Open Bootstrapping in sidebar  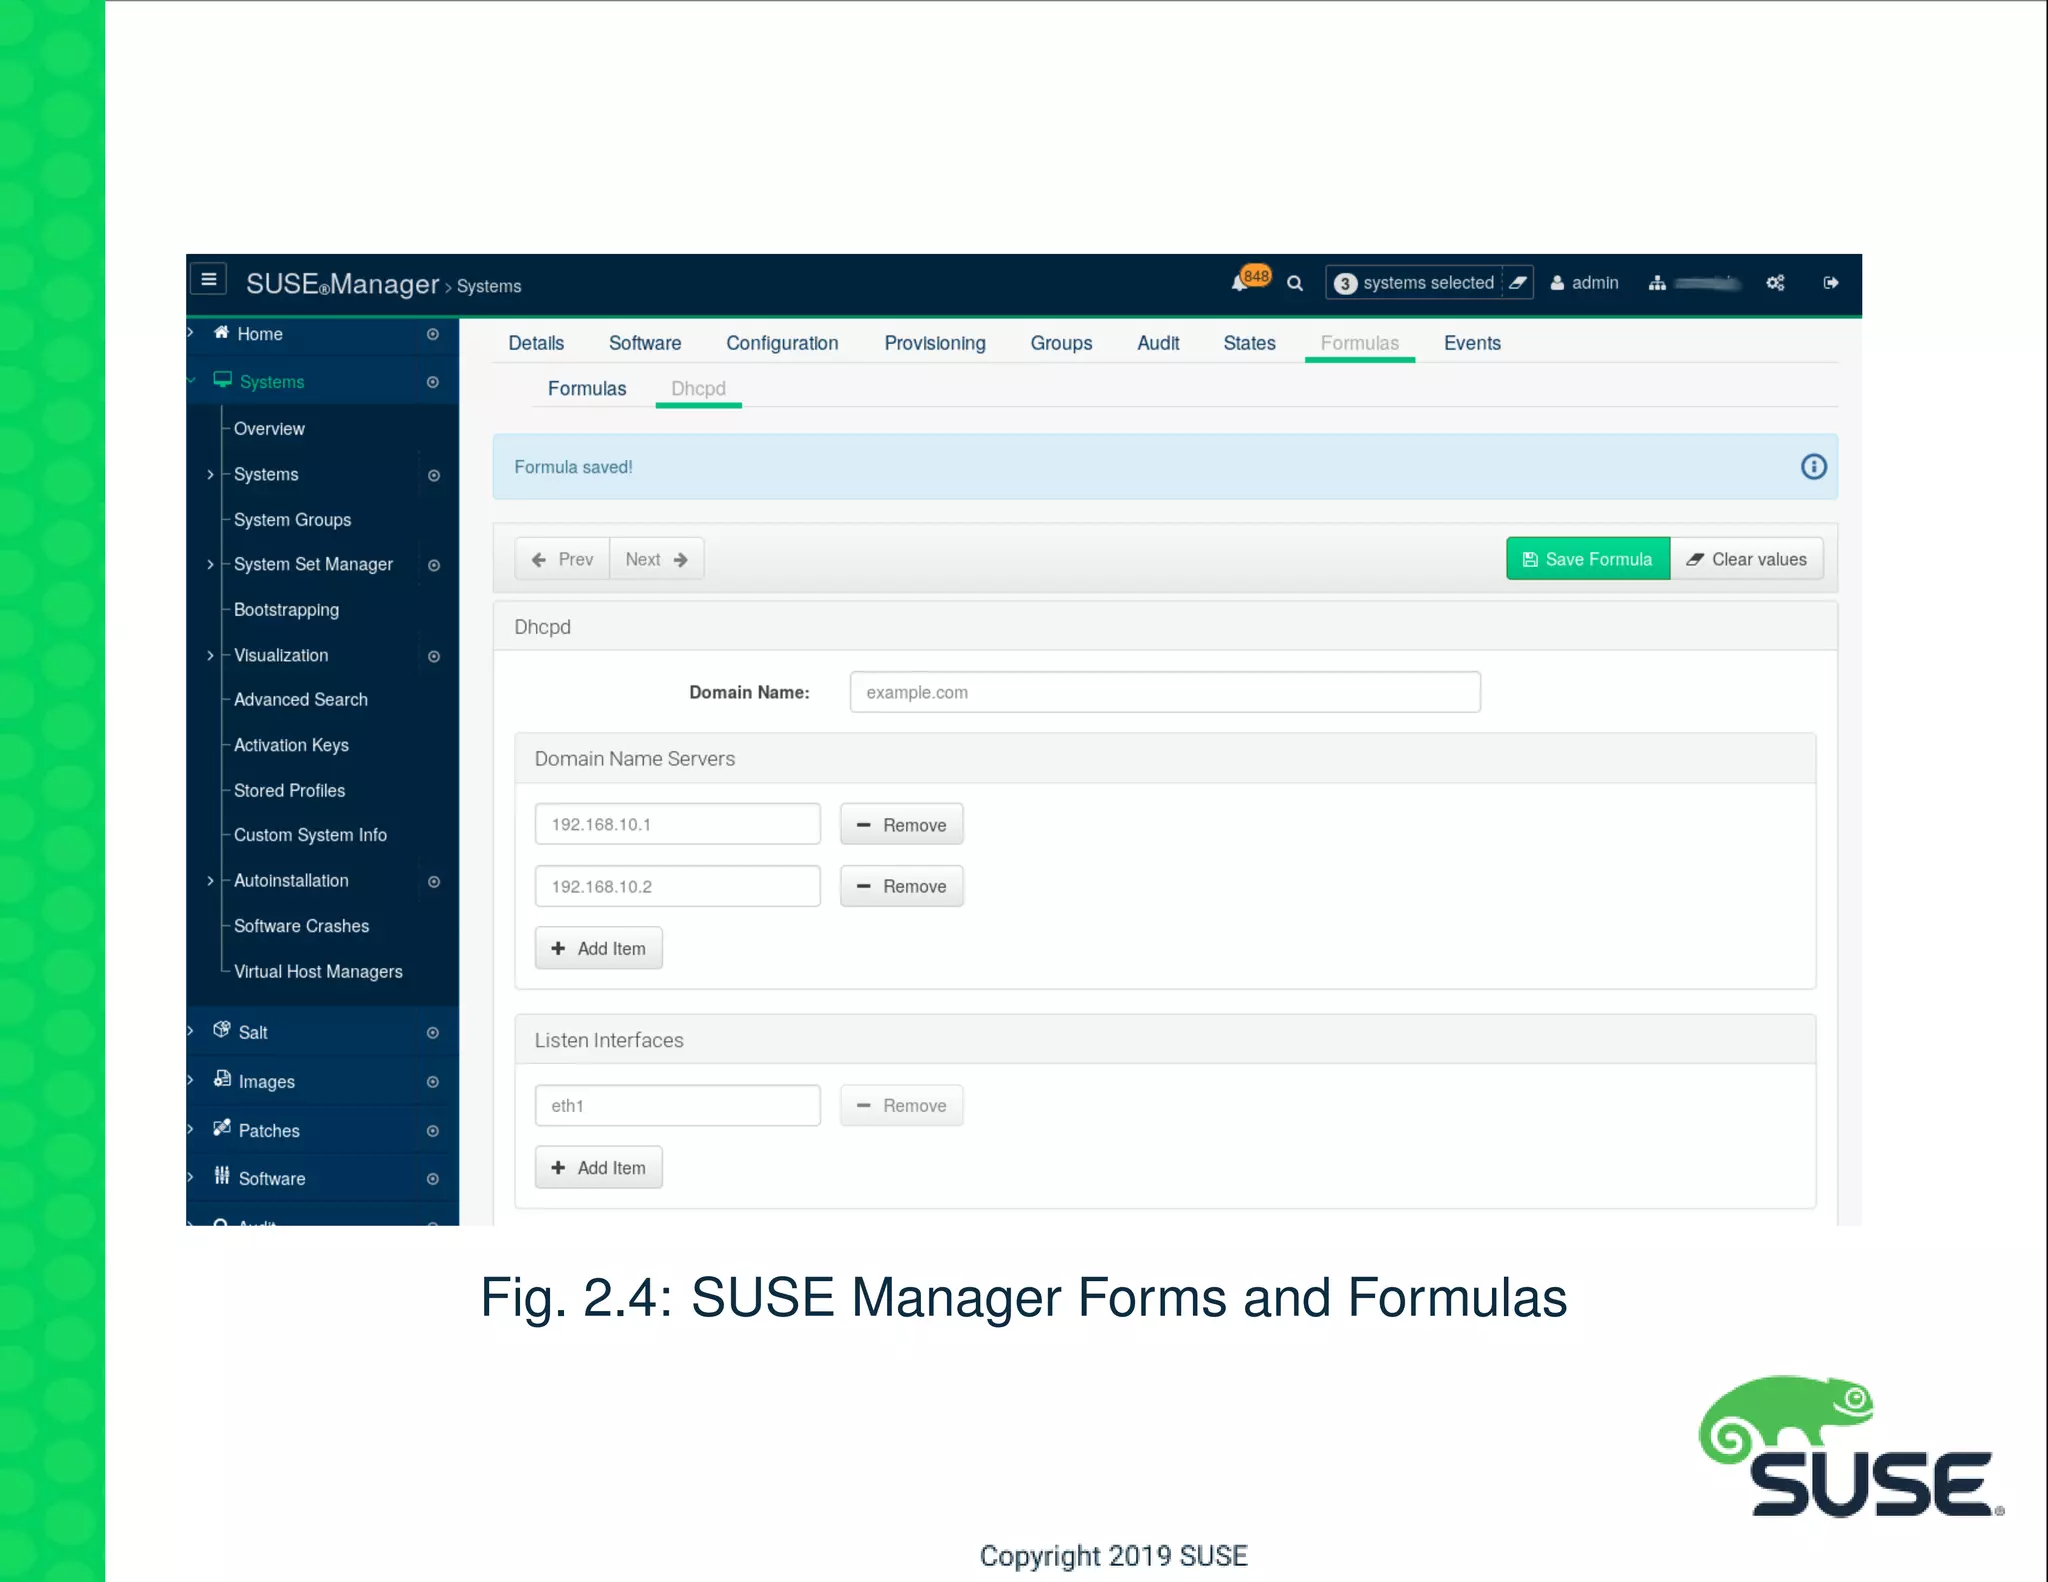click(x=286, y=609)
